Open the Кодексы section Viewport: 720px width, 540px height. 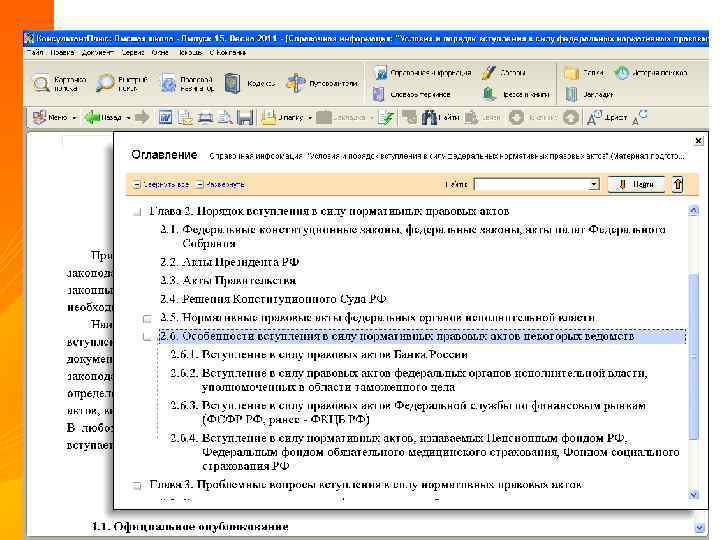coord(251,84)
